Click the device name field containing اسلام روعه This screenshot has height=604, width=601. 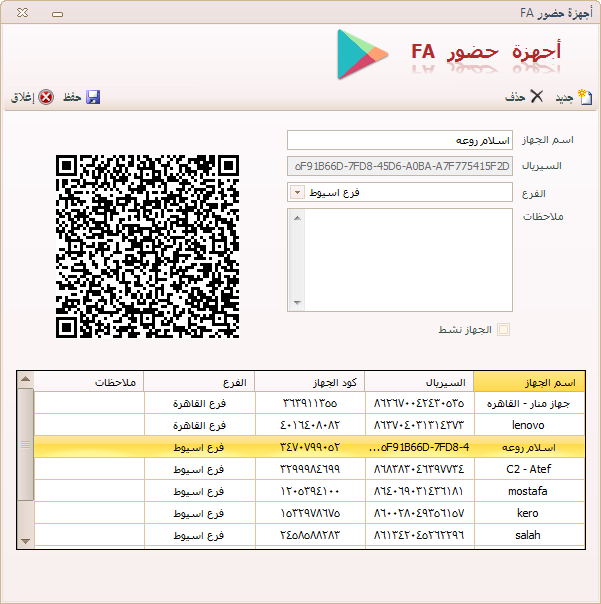coord(400,140)
